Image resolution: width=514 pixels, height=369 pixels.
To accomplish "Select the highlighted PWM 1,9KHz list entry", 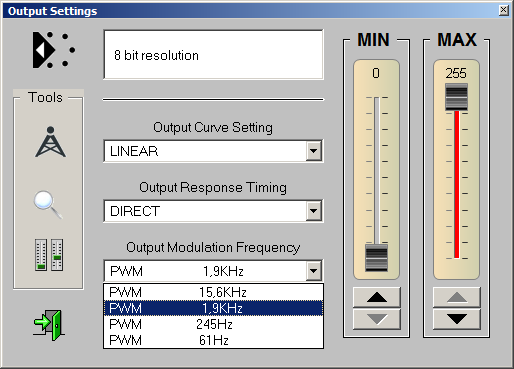I will pyautogui.click(x=213, y=308).
